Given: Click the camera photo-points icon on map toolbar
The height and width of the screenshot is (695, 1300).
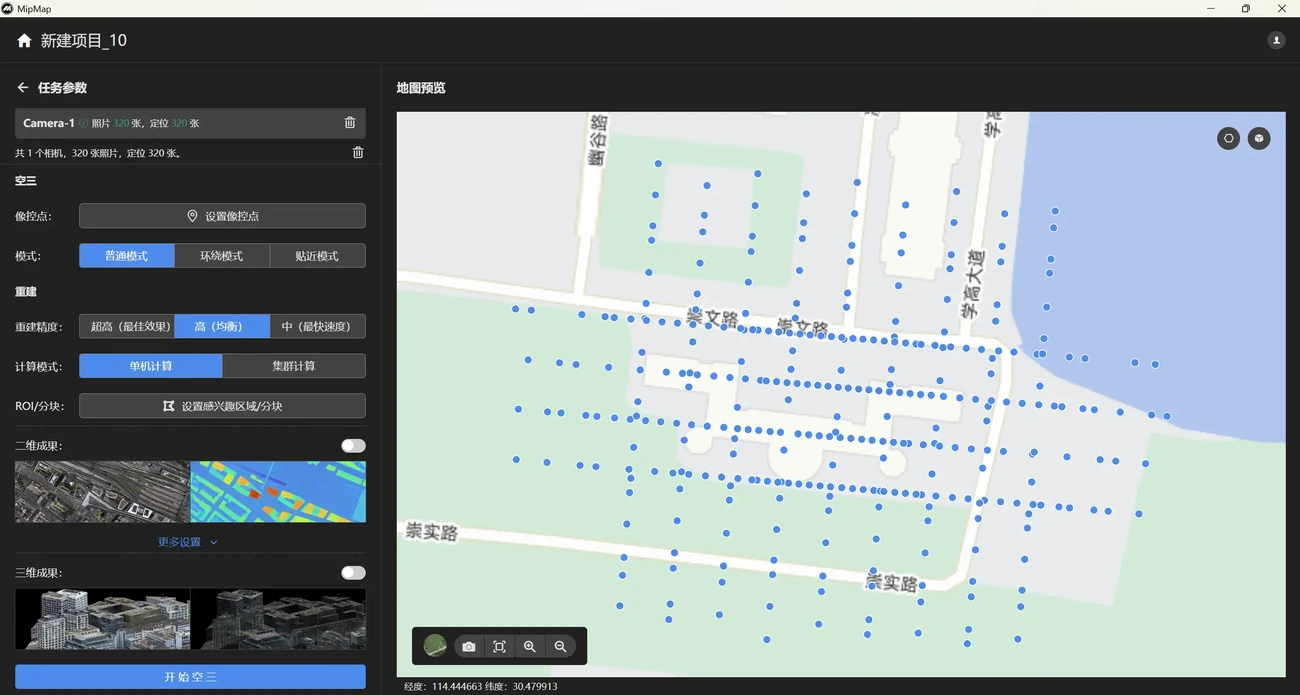Looking at the screenshot, I should [x=469, y=647].
